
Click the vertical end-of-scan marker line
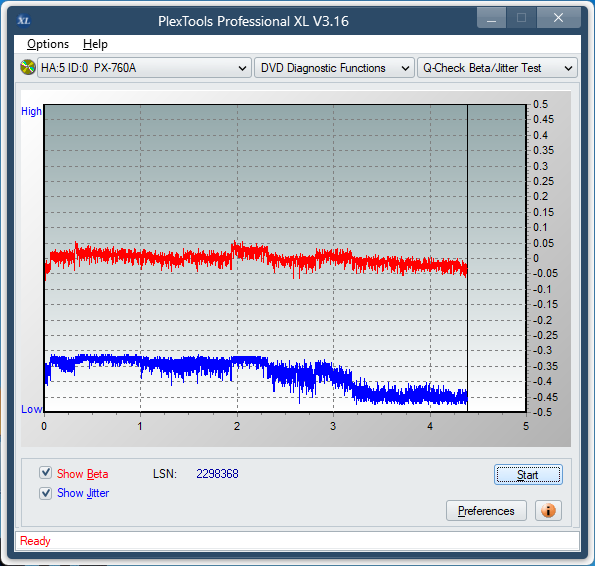(468, 258)
